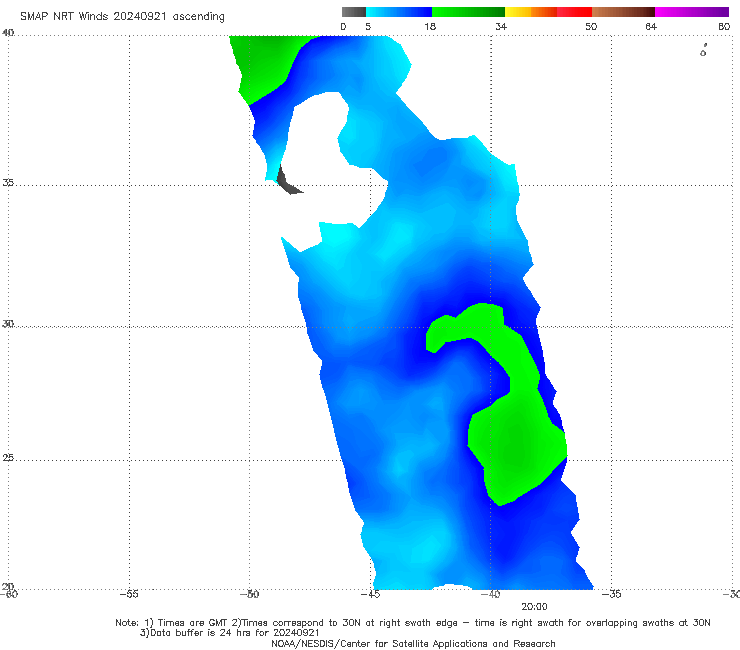Image resolution: width=740 pixels, height=650 pixels.
Task: Click the note '3)Data buffer is 24 hrs for 20240921'
Action: 230,633
